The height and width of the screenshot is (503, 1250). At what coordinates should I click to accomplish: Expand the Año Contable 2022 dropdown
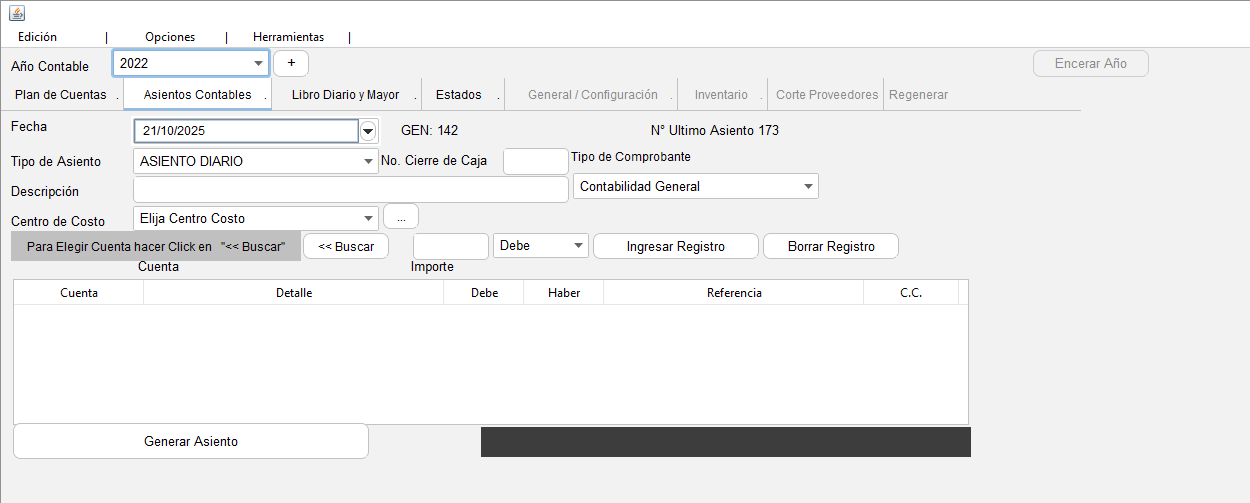[259, 63]
